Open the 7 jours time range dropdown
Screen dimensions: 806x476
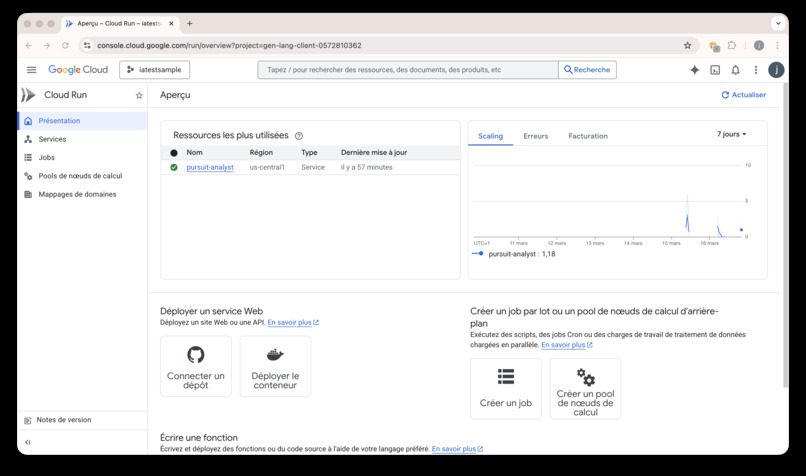point(731,134)
